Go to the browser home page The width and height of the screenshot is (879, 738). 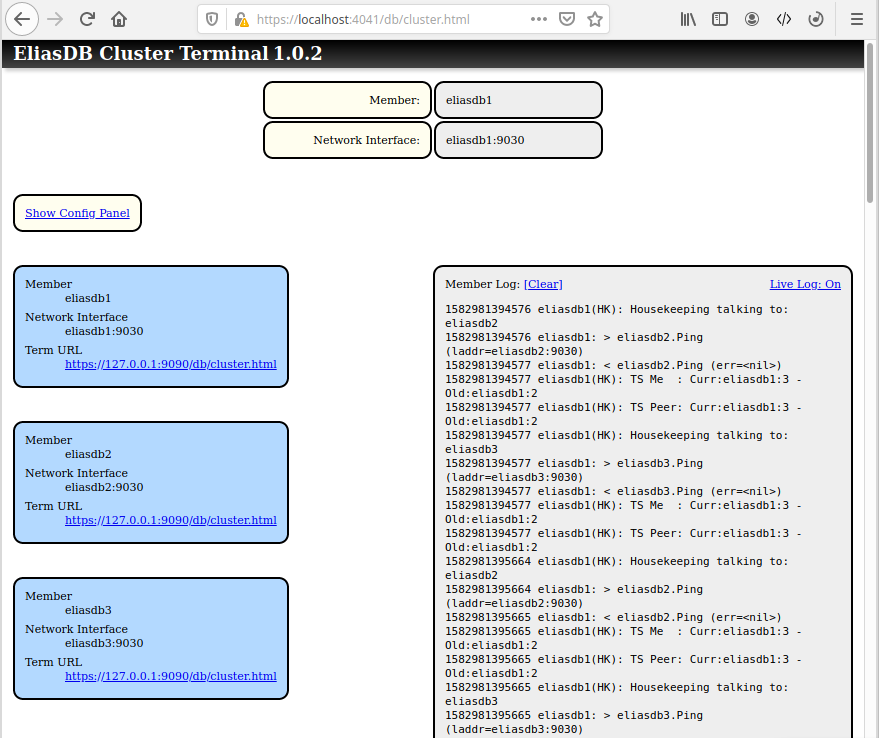click(x=119, y=19)
